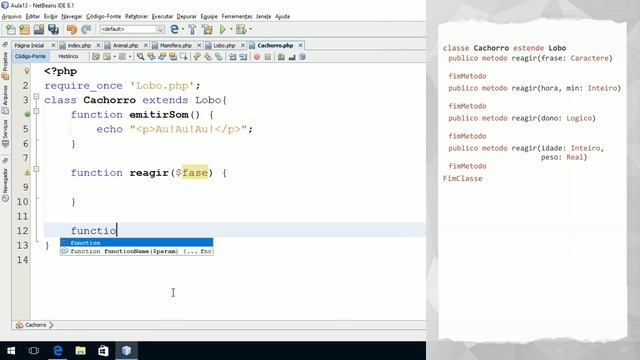Open the Ajuda menu
The image size is (640, 360).
click(x=282, y=16)
